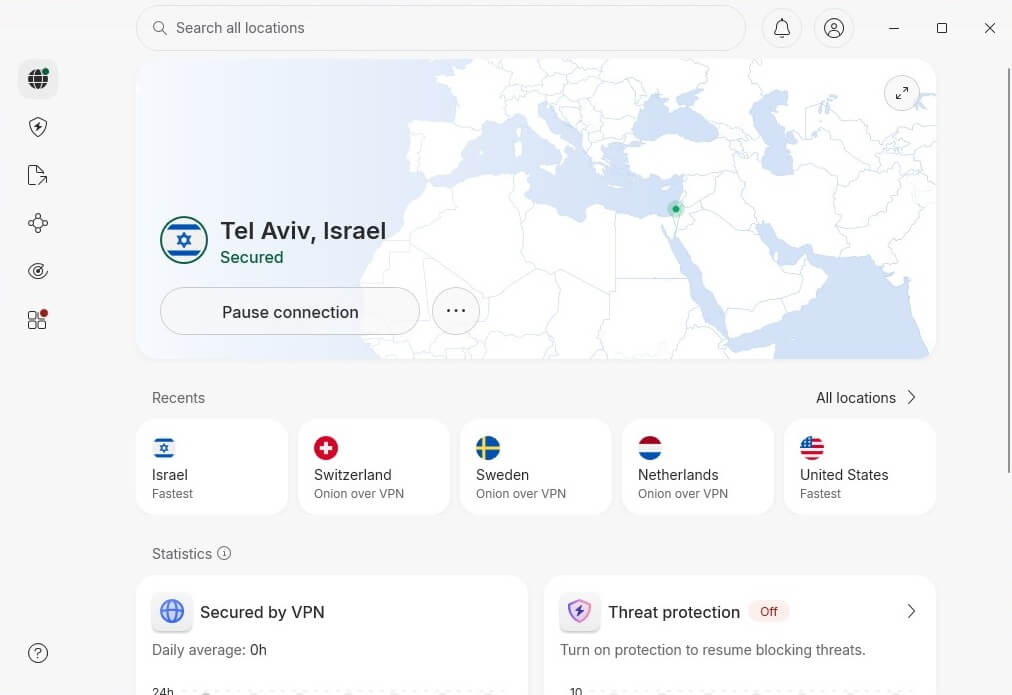Open the three-dots connection options menu

click(456, 311)
